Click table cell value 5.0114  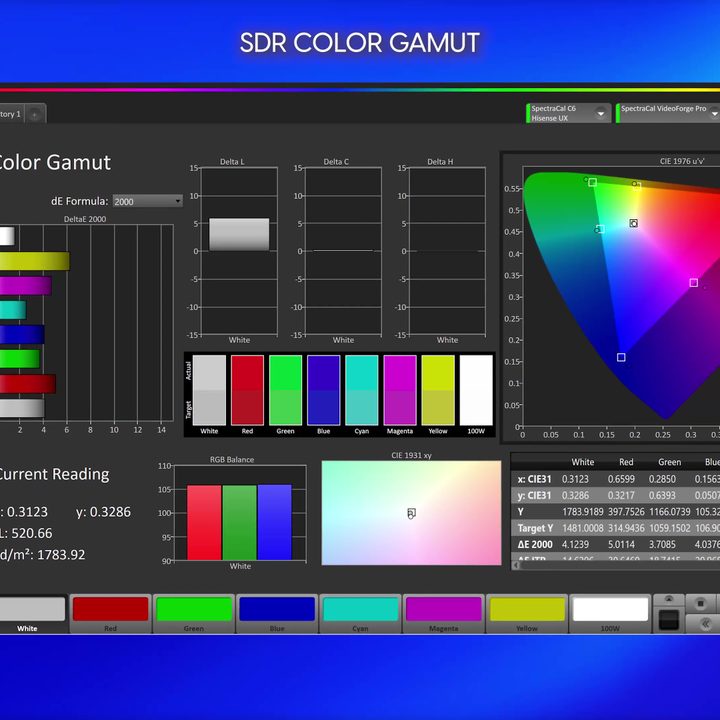[621, 545]
